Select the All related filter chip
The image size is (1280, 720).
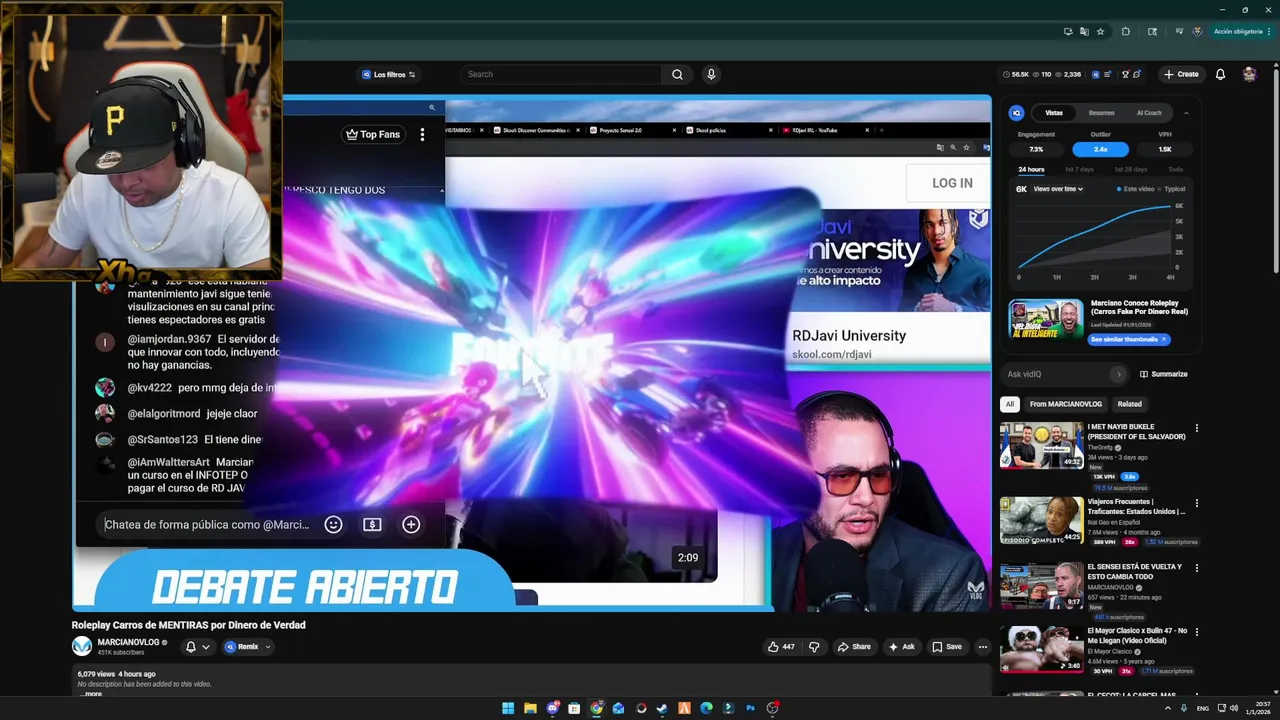point(1010,404)
